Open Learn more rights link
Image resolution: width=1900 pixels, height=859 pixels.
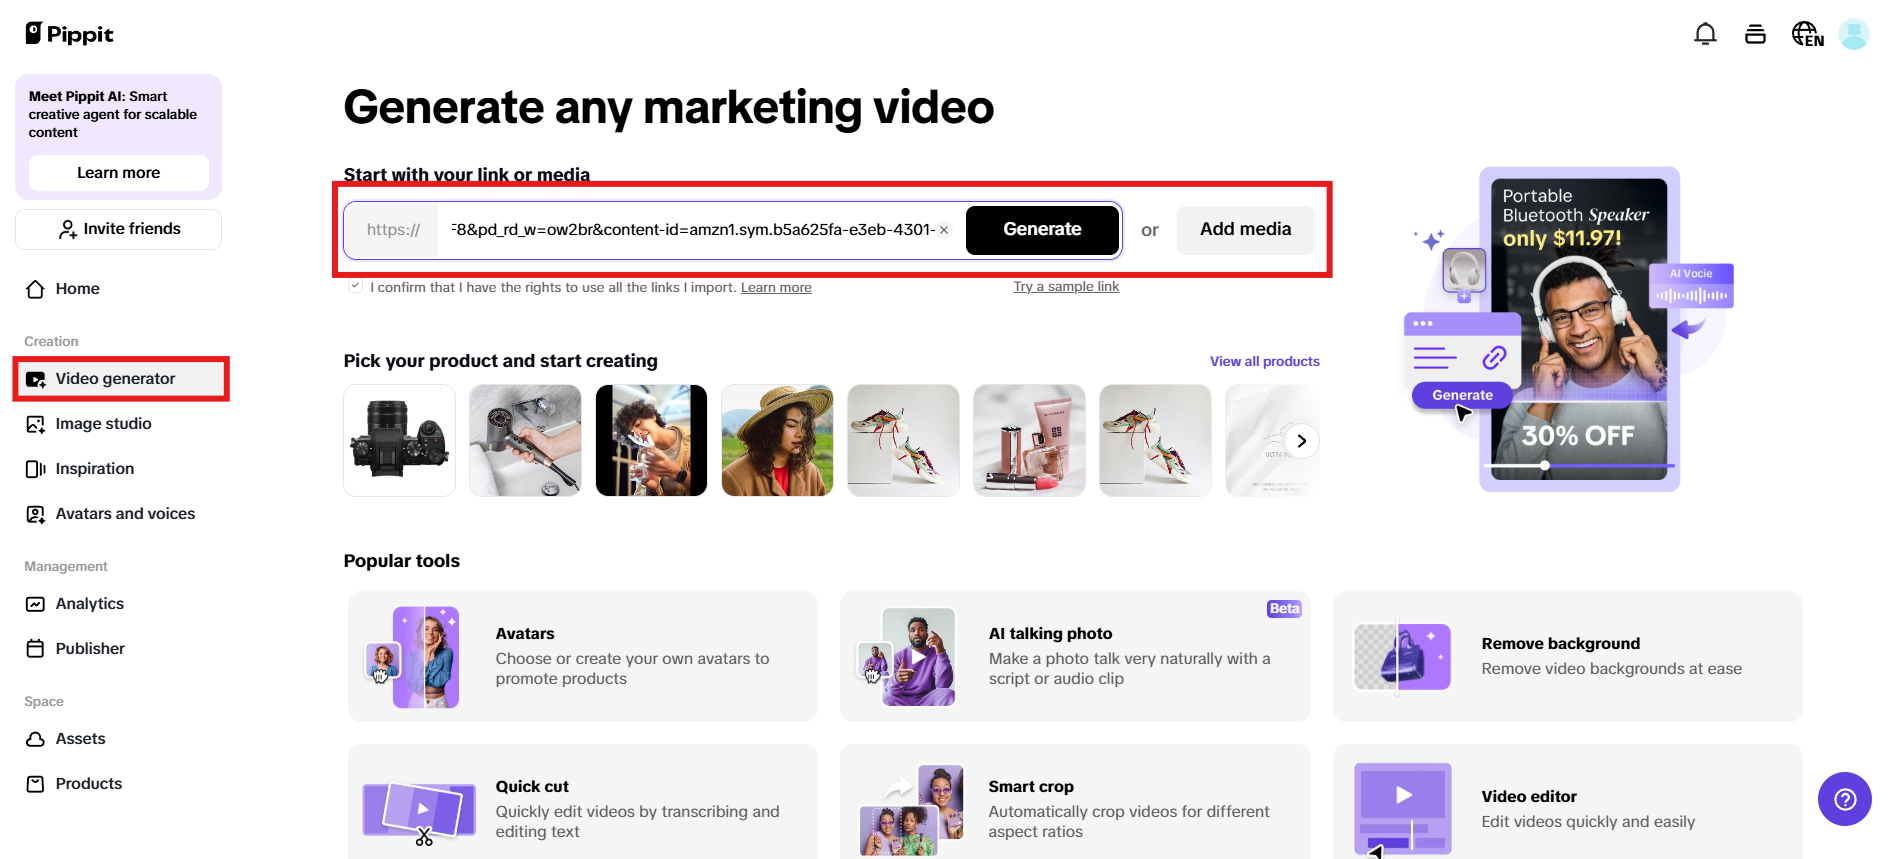pyautogui.click(x=776, y=288)
